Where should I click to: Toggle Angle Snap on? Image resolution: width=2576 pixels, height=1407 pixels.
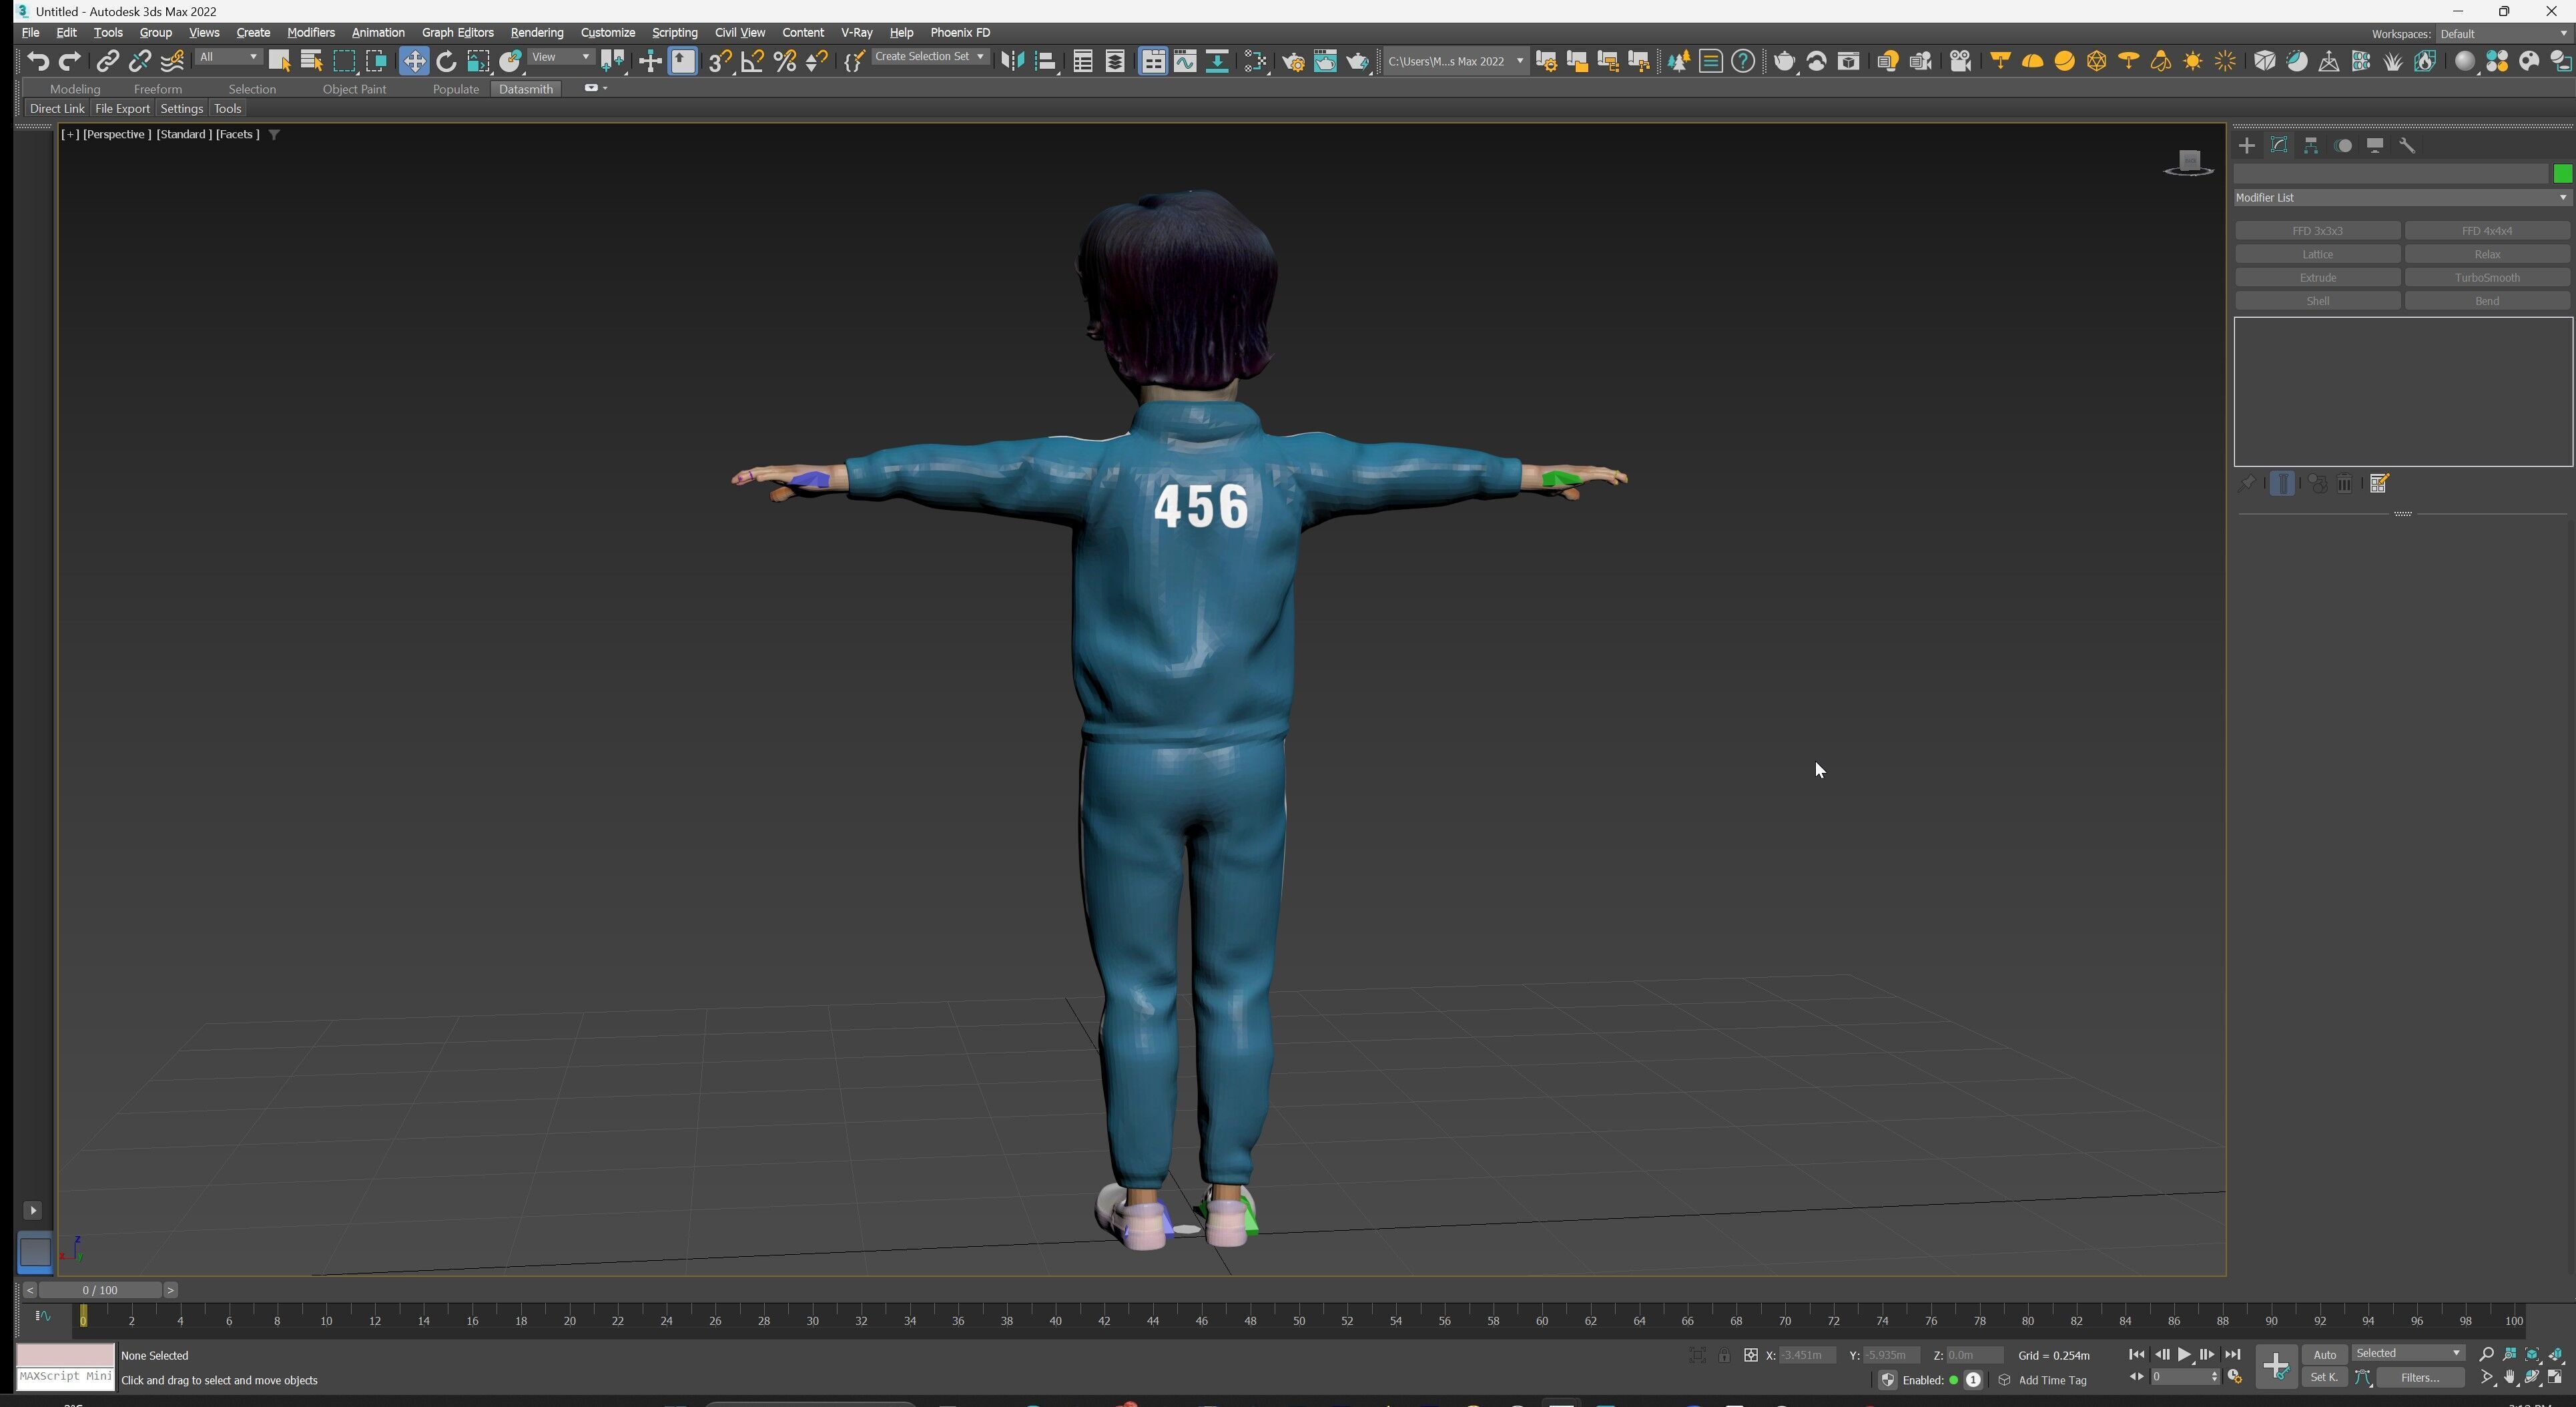click(x=752, y=62)
